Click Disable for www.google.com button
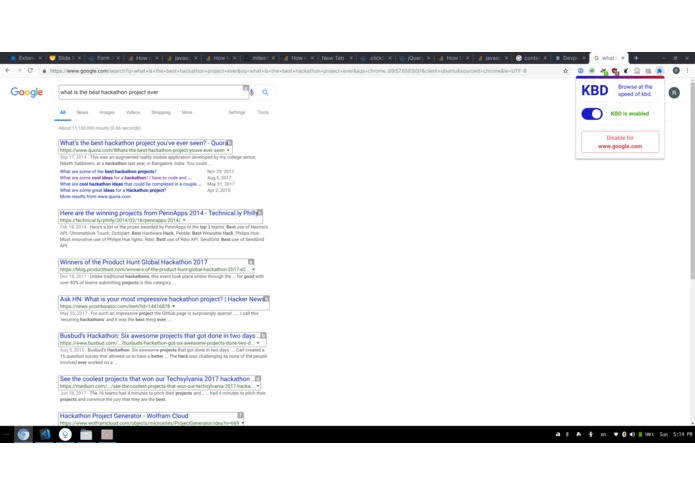The image size is (695, 494). tap(620, 142)
